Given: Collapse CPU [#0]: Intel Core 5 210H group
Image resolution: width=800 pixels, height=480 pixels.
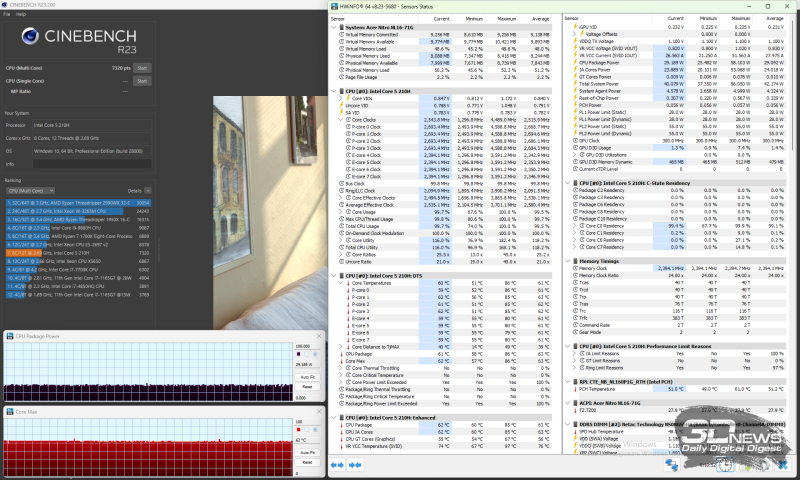Looking at the screenshot, I should pos(334,91).
